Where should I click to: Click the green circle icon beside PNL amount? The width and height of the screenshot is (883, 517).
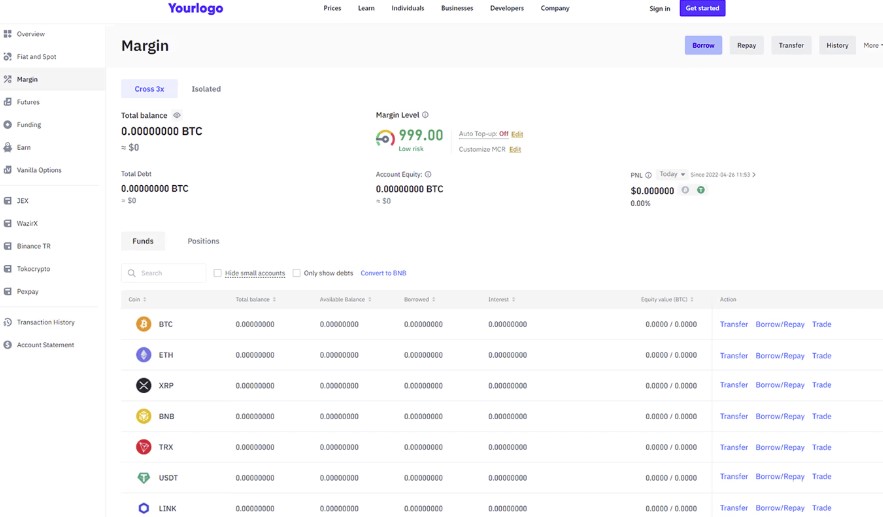coord(701,190)
